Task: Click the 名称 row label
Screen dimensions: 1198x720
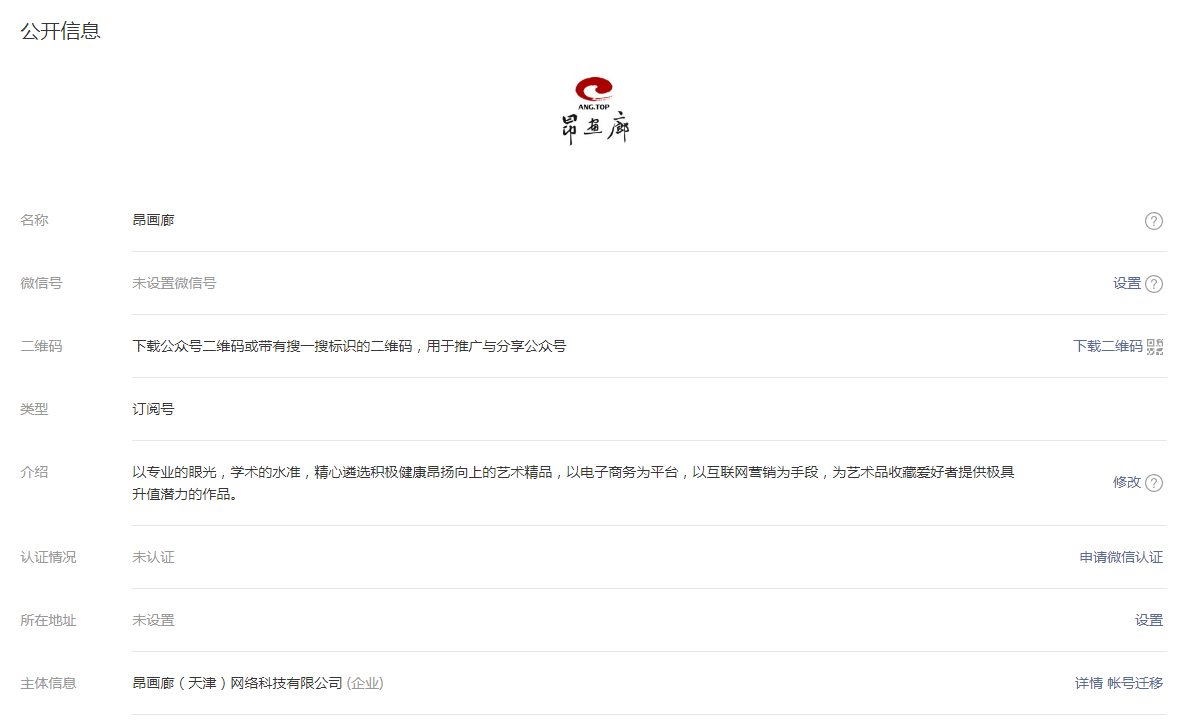Action: pos(34,220)
